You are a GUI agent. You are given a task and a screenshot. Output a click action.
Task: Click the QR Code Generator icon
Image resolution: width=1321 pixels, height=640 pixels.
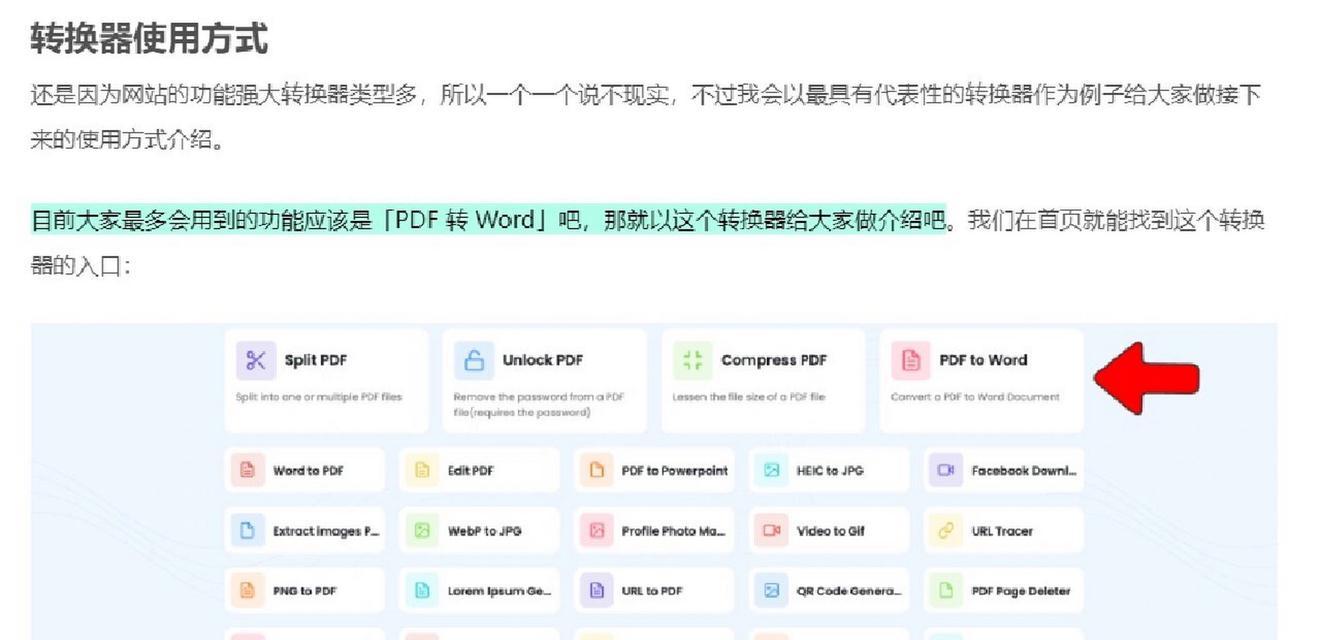click(772, 590)
